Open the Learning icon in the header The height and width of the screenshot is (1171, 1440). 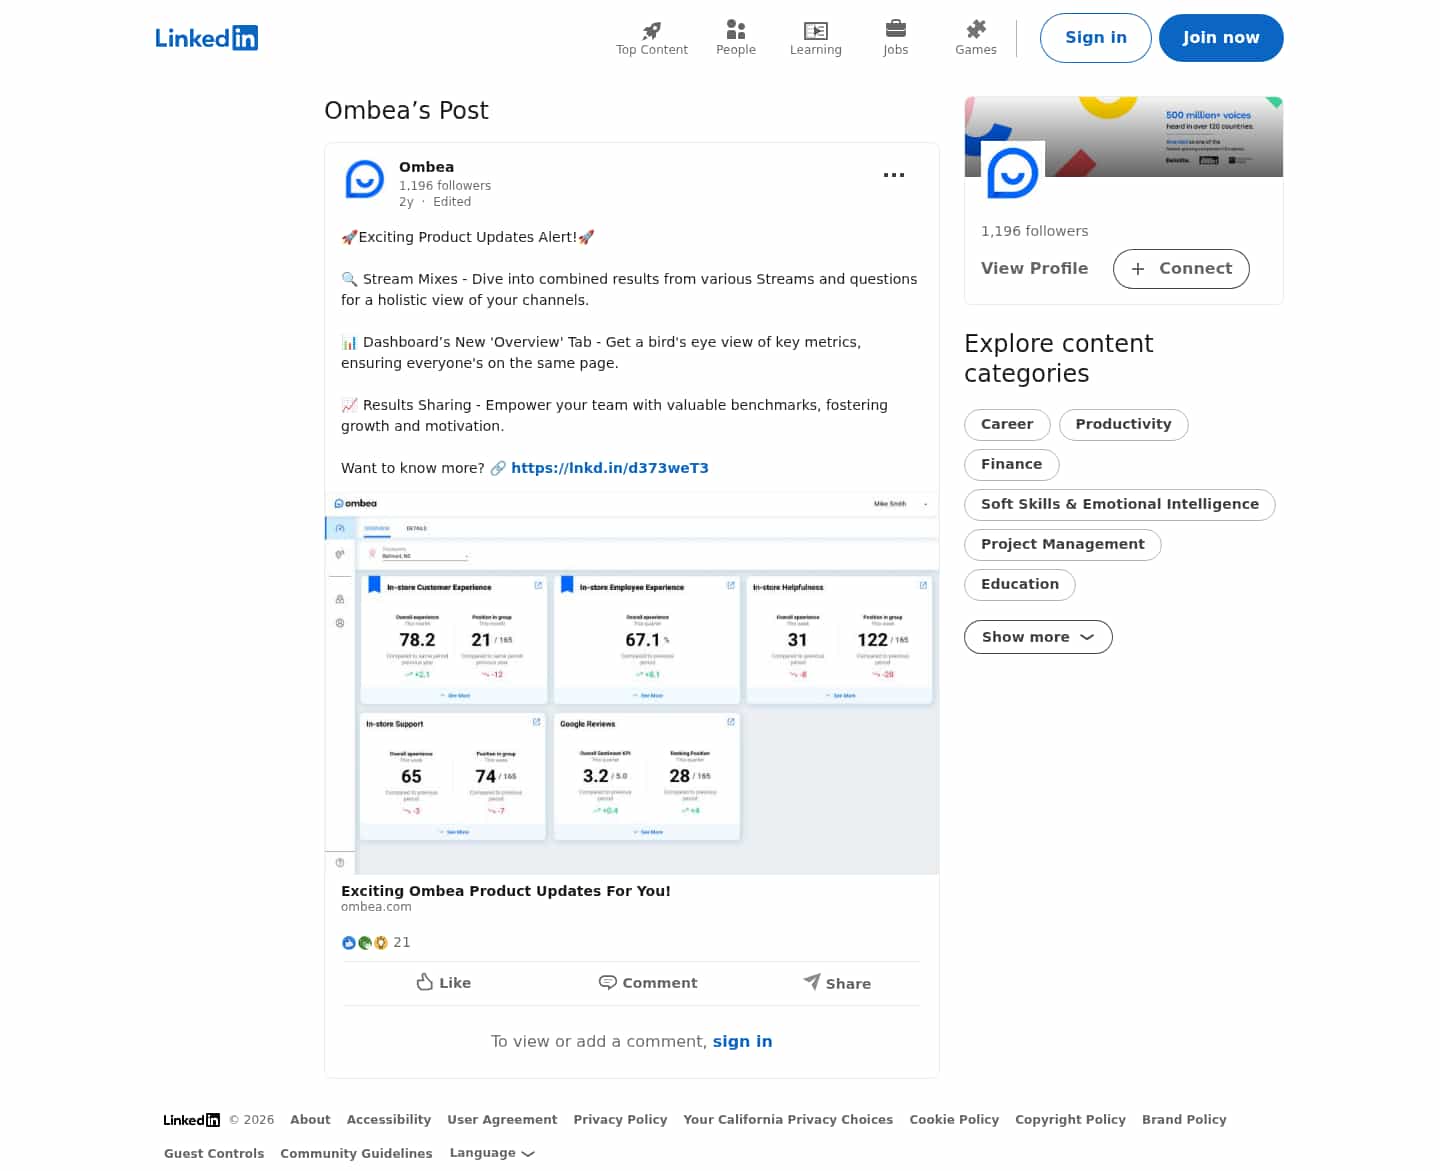click(816, 30)
